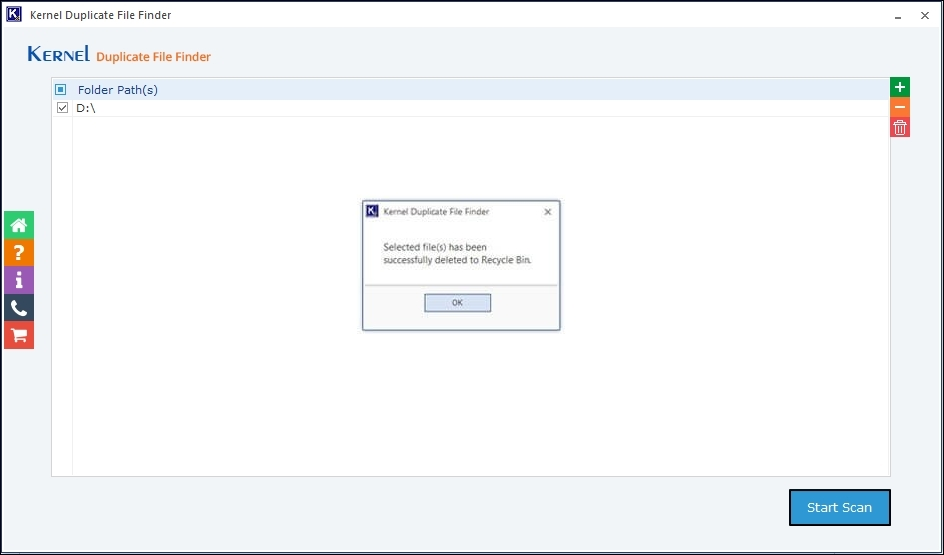The width and height of the screenshot is (944, 555).
Task: Select the D:\ folder path row
Action: coord(471,108)
